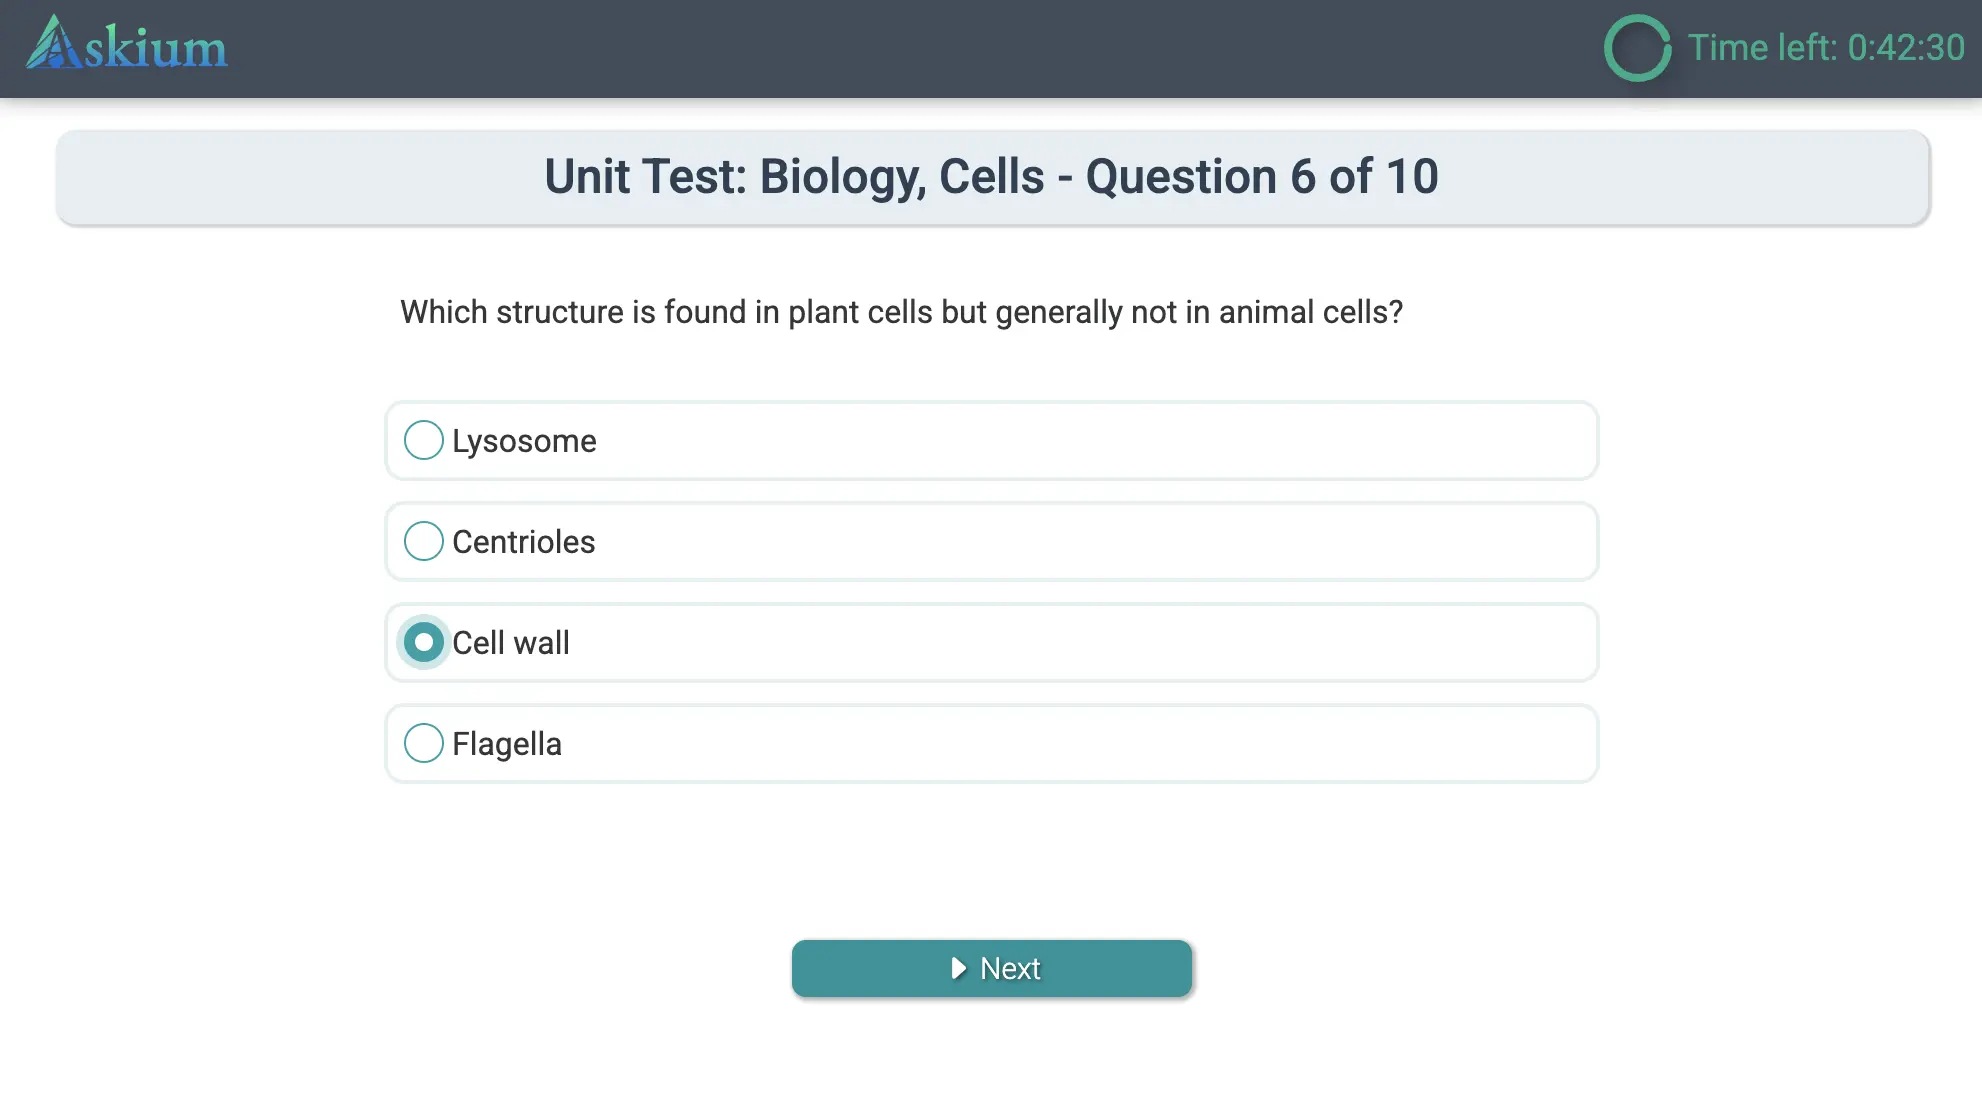The image size is (1982, 1112).
Task: Click the triangular A in Askium logo
Action: 53,45
